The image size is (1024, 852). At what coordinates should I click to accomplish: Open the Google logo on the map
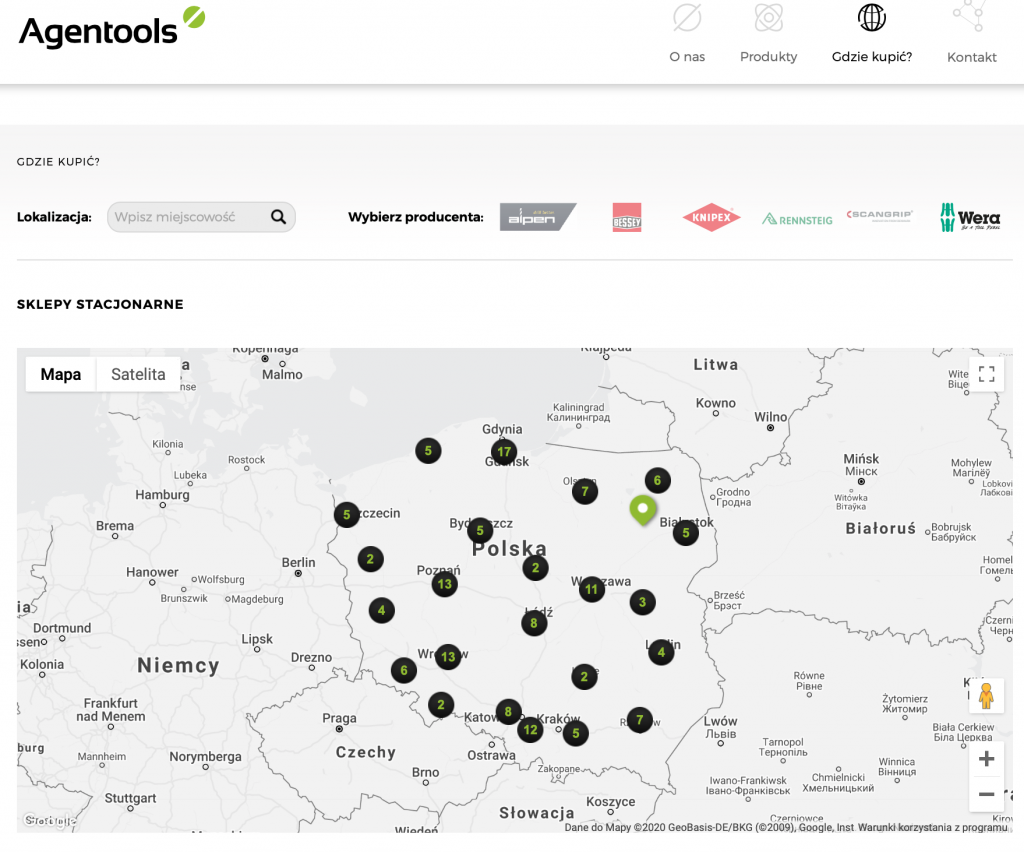[50, 820]
